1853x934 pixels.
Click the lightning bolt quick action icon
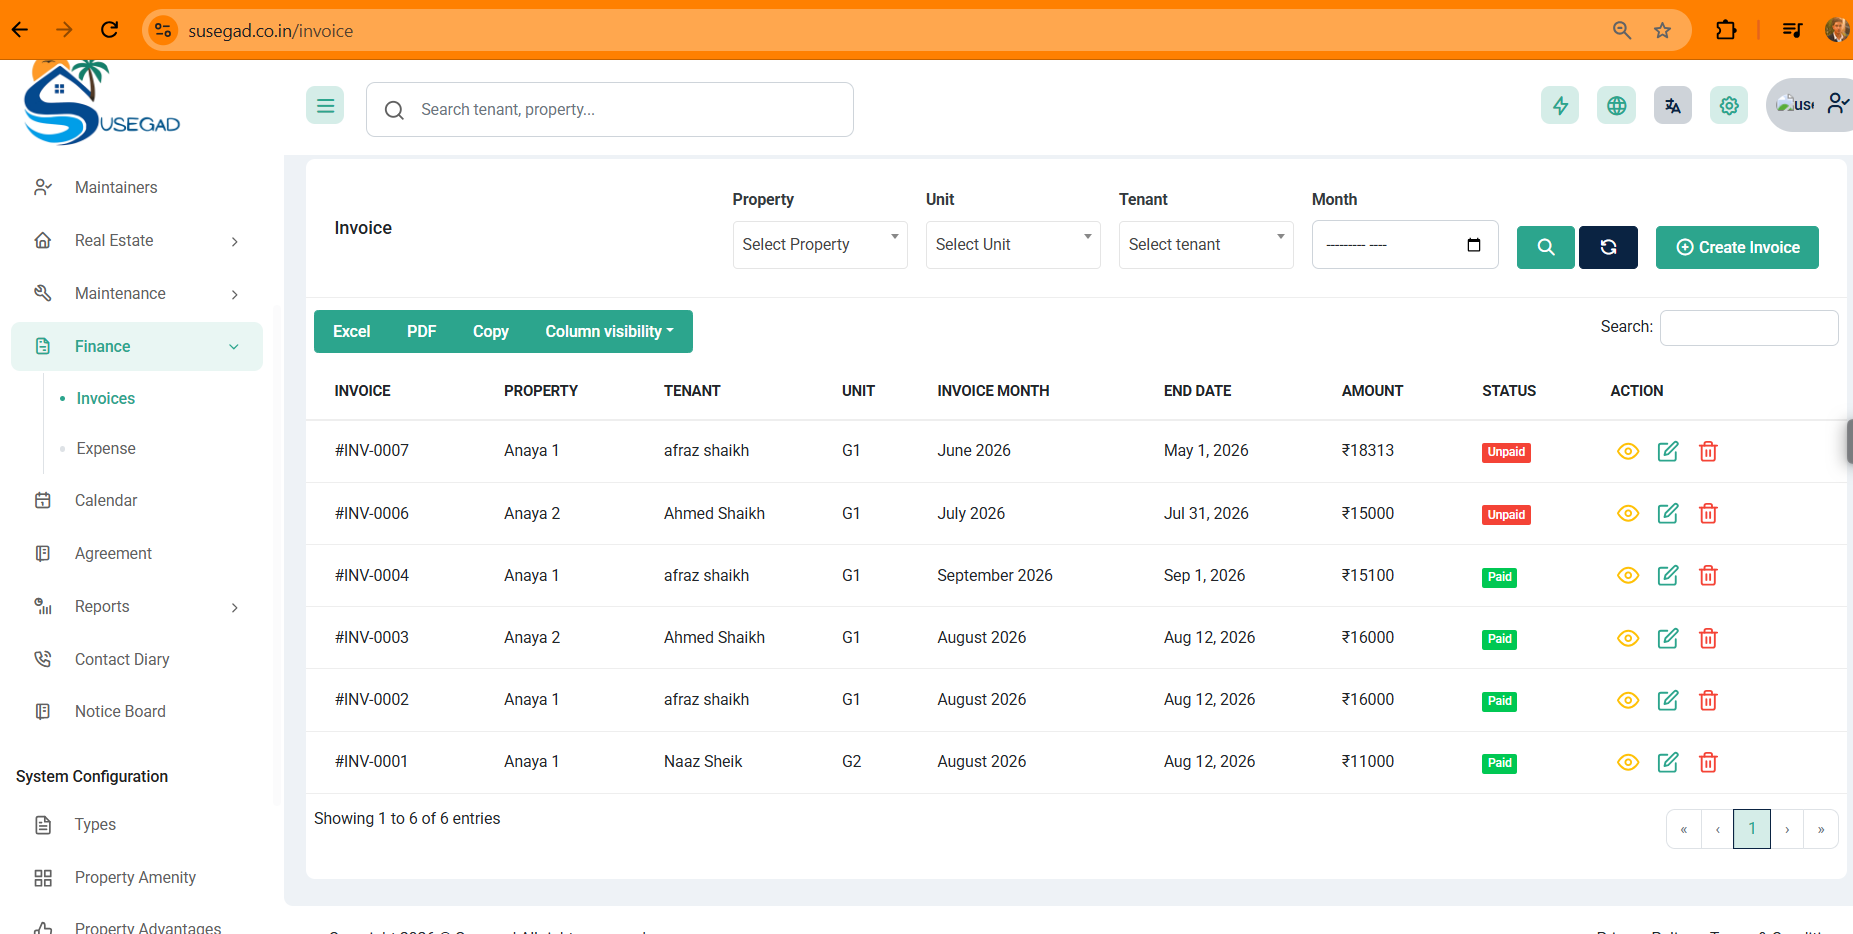(x=1560, y=105)
